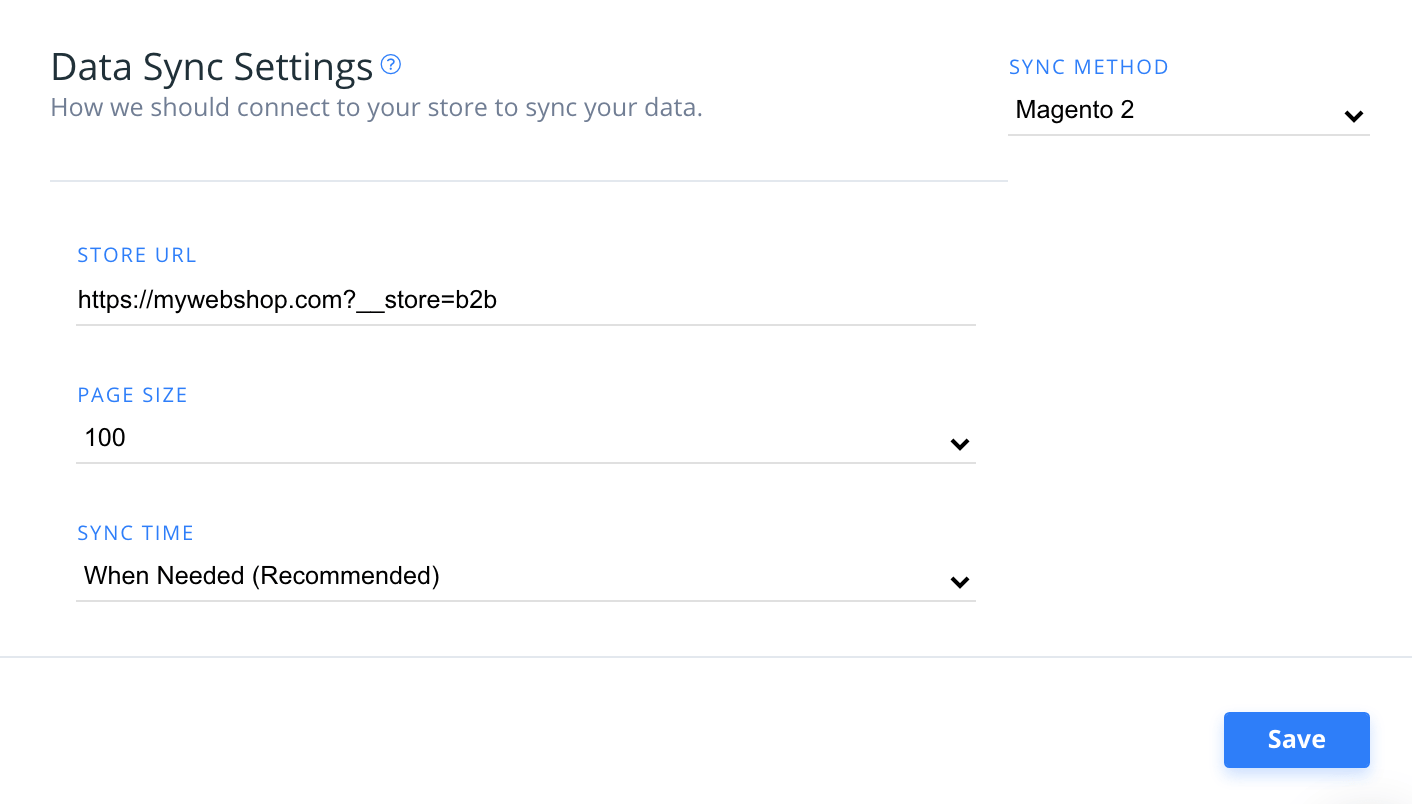Click the SYNC TIME field label
Image resolution: width=1412 pixels, height=804 pixels.
[136, 533]
